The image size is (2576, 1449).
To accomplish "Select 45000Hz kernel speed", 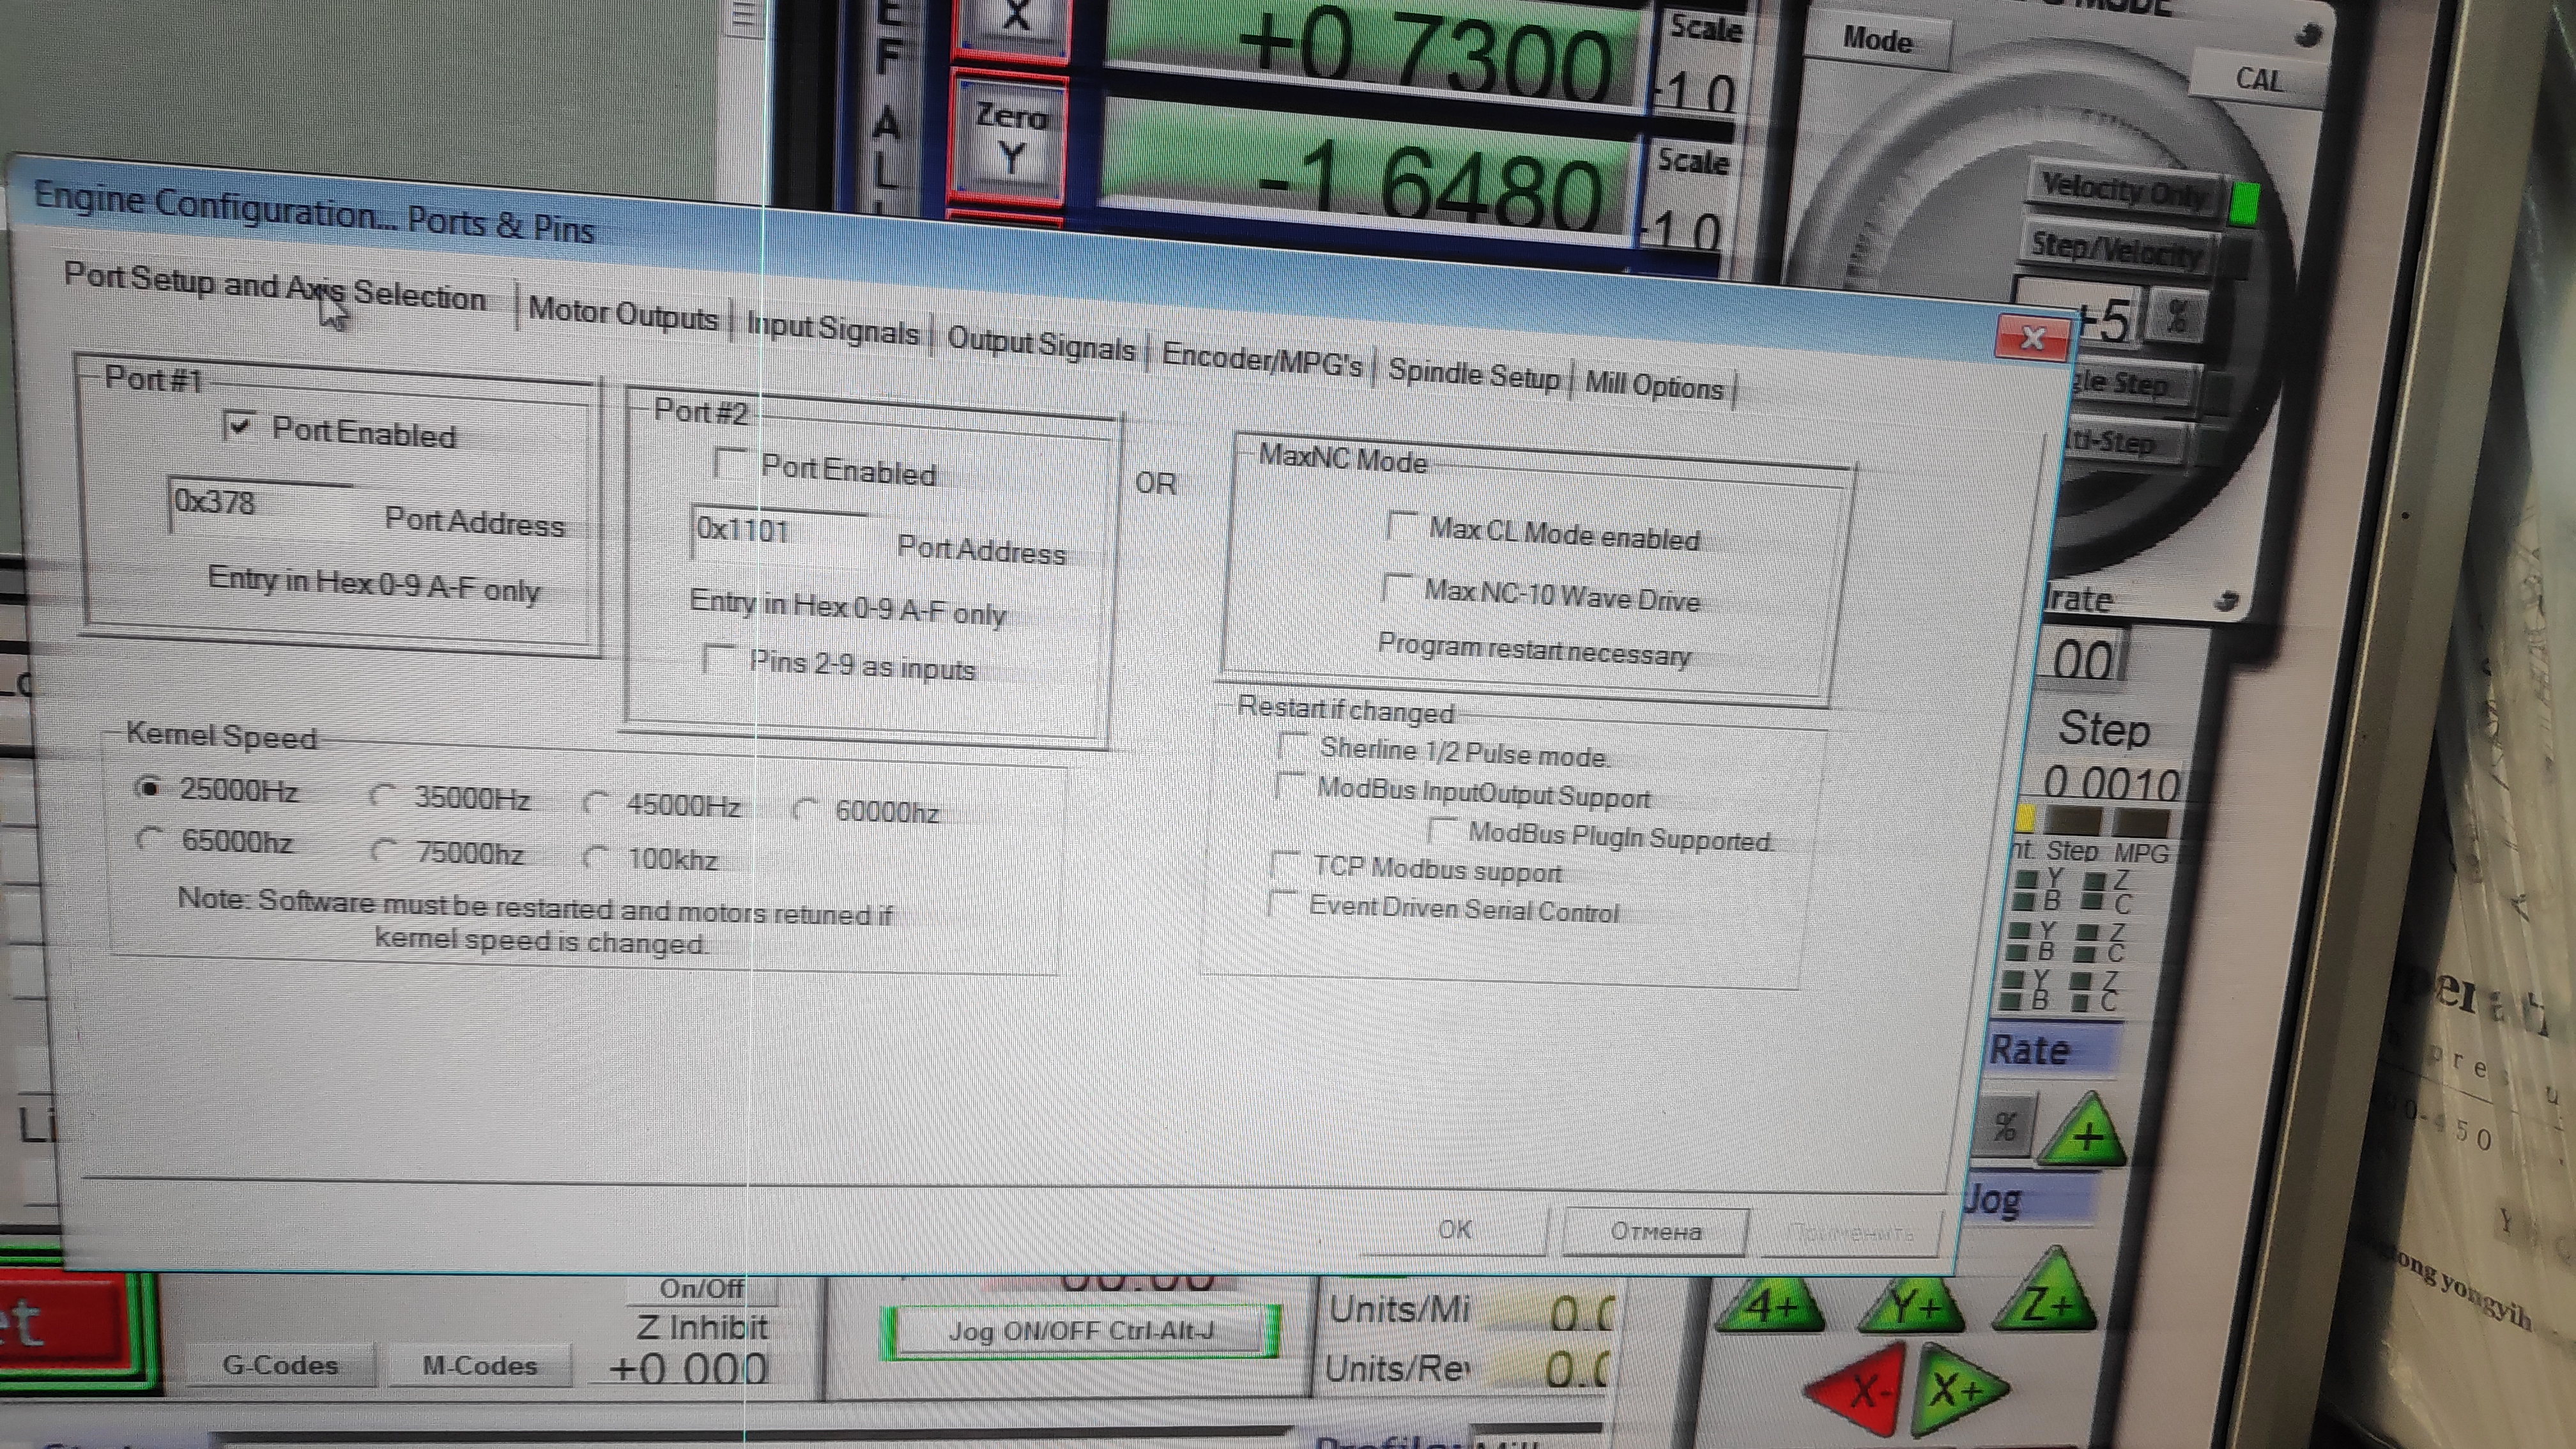I will (x=597, y=803).
